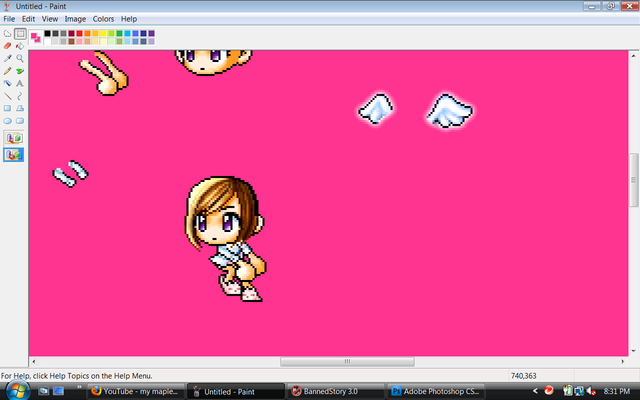Click the vertical scrollbar down arrow

click(633, 351)
